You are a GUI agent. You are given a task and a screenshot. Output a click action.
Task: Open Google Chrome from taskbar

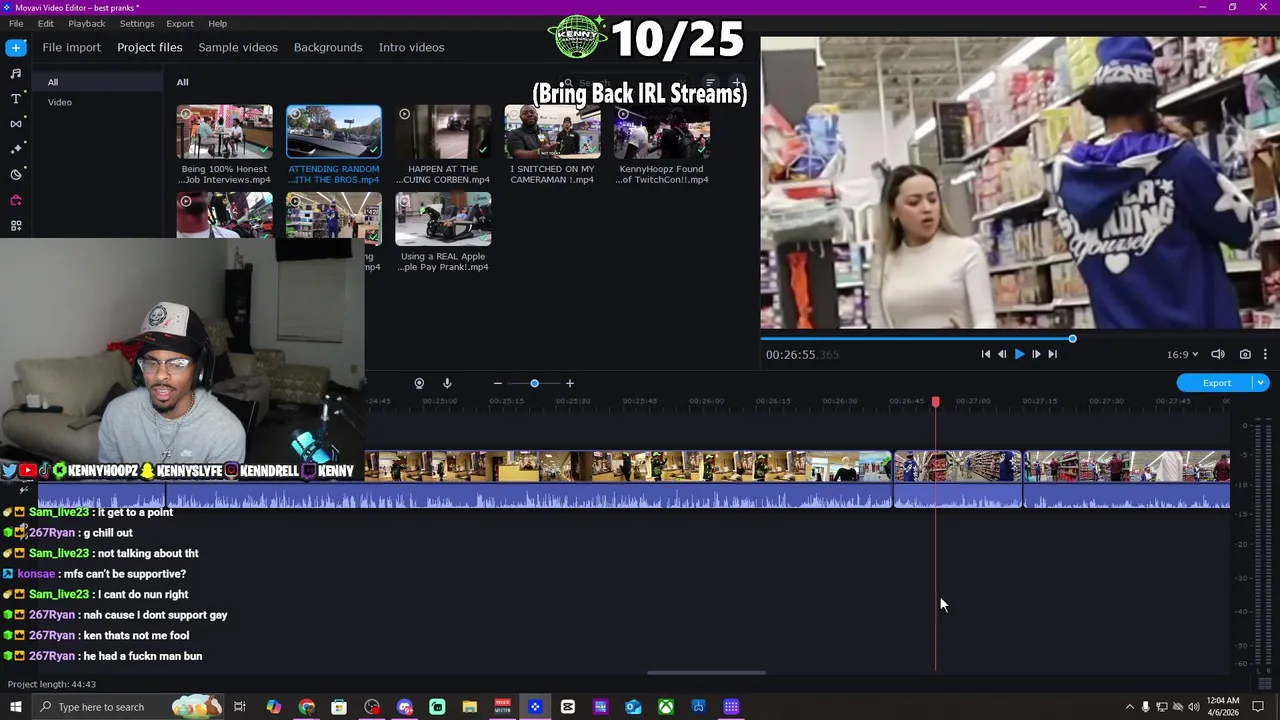pos(306,707)
